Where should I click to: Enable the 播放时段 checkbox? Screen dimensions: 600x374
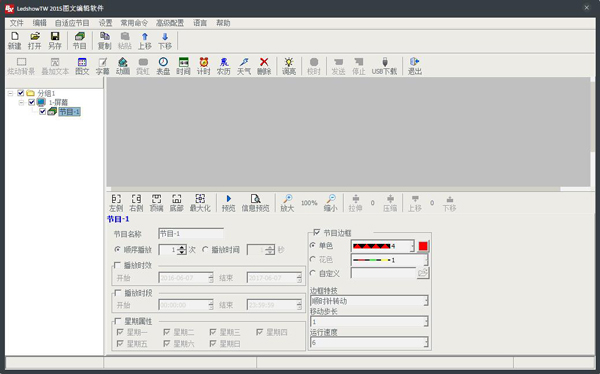tap(117, 293)
